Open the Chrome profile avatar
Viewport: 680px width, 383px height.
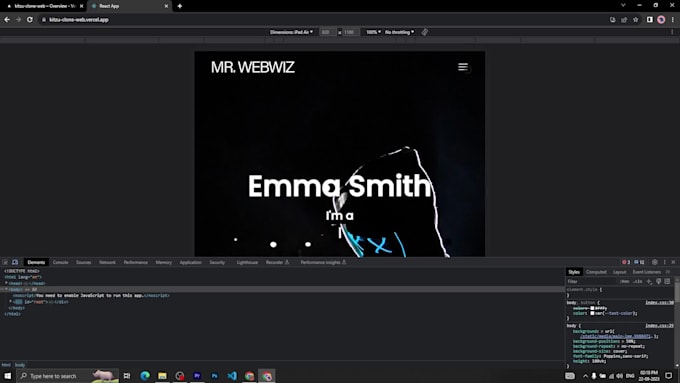click(x=661, y=20)
